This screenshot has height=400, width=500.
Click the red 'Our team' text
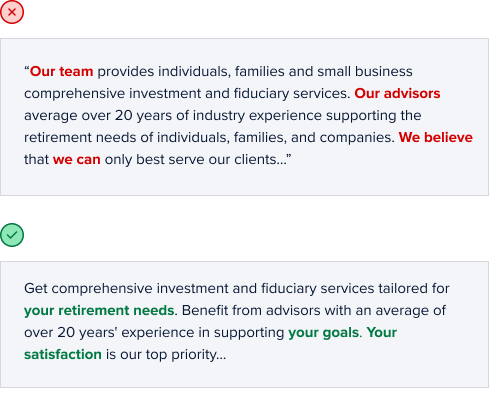click(x=61, y=71)
